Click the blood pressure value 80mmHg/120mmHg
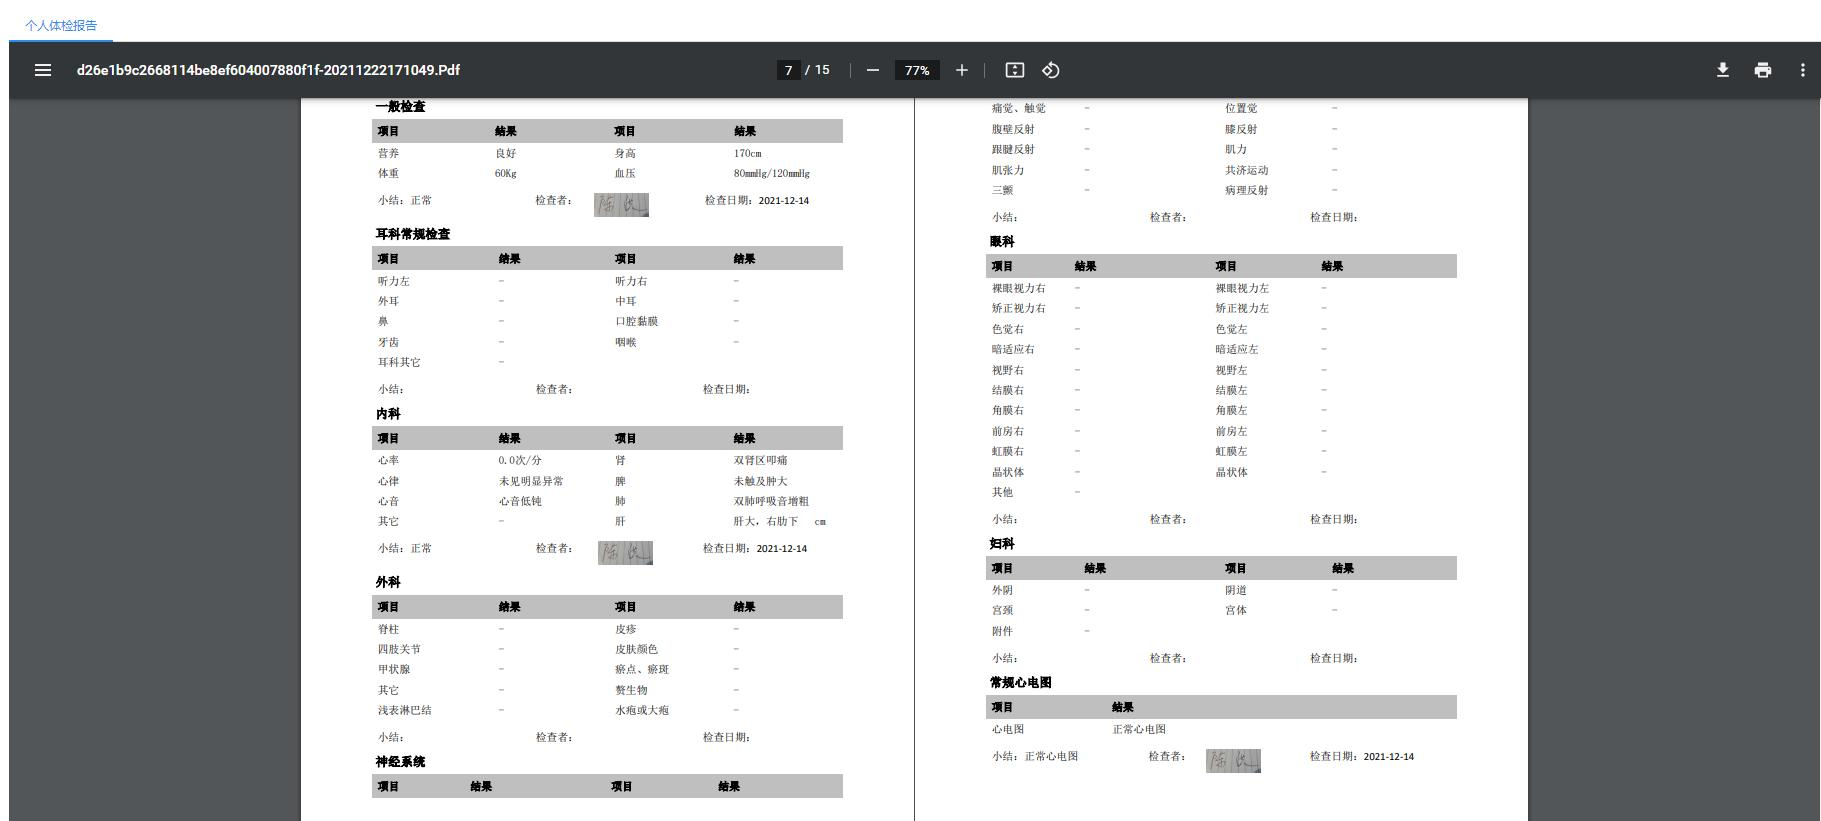This screenshot has height=821, width=1821. pyautogui.click(x=772, y=173)
